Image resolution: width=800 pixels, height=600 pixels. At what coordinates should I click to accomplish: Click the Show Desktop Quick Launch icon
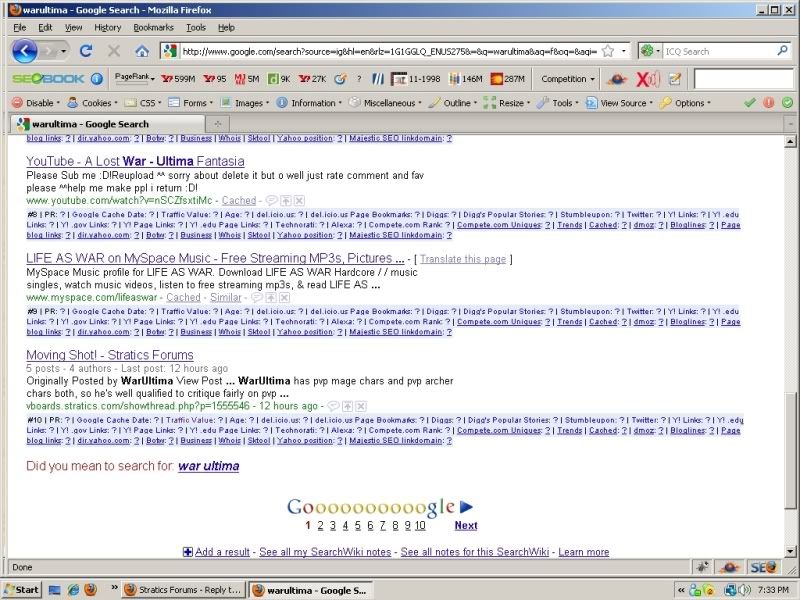tap(55, 590)
